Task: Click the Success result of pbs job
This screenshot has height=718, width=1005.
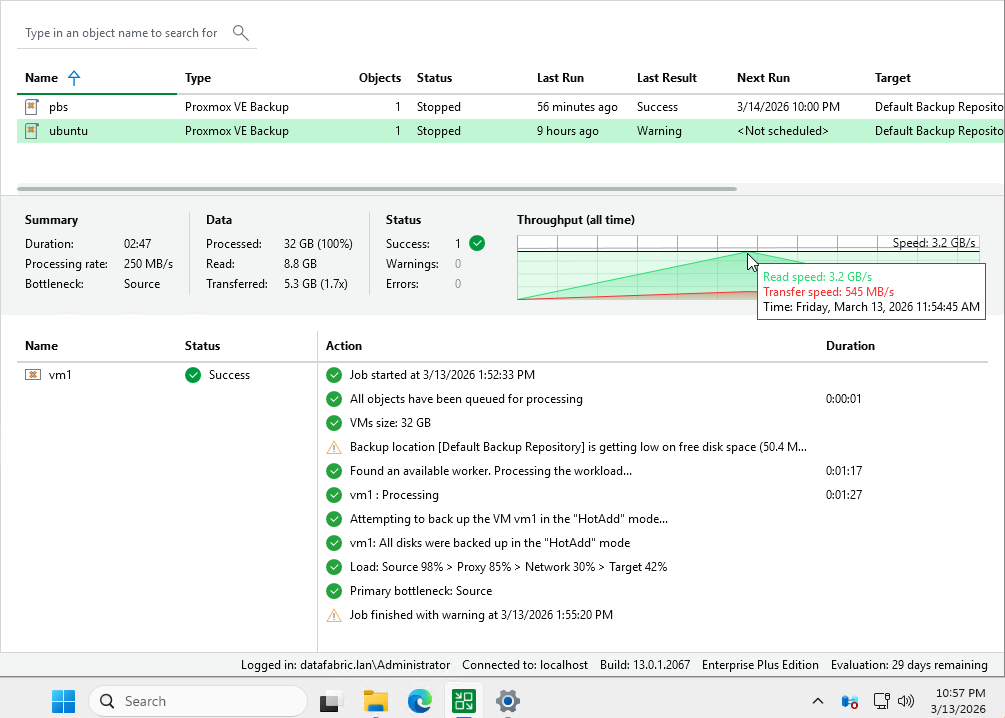Action: (x=657, y=106)
